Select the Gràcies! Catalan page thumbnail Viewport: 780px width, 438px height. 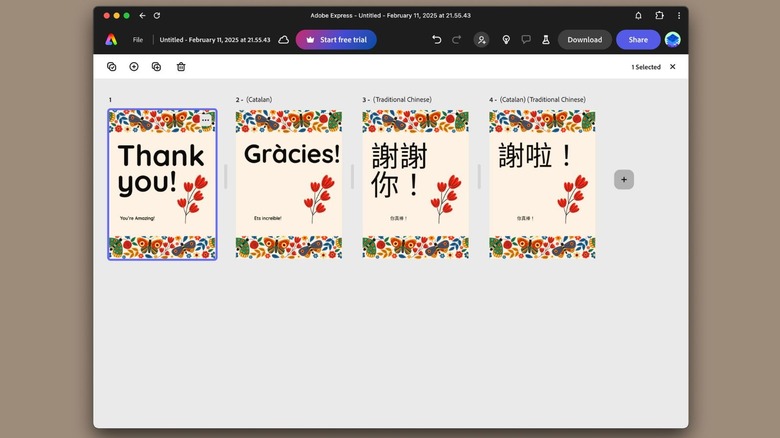288,185
